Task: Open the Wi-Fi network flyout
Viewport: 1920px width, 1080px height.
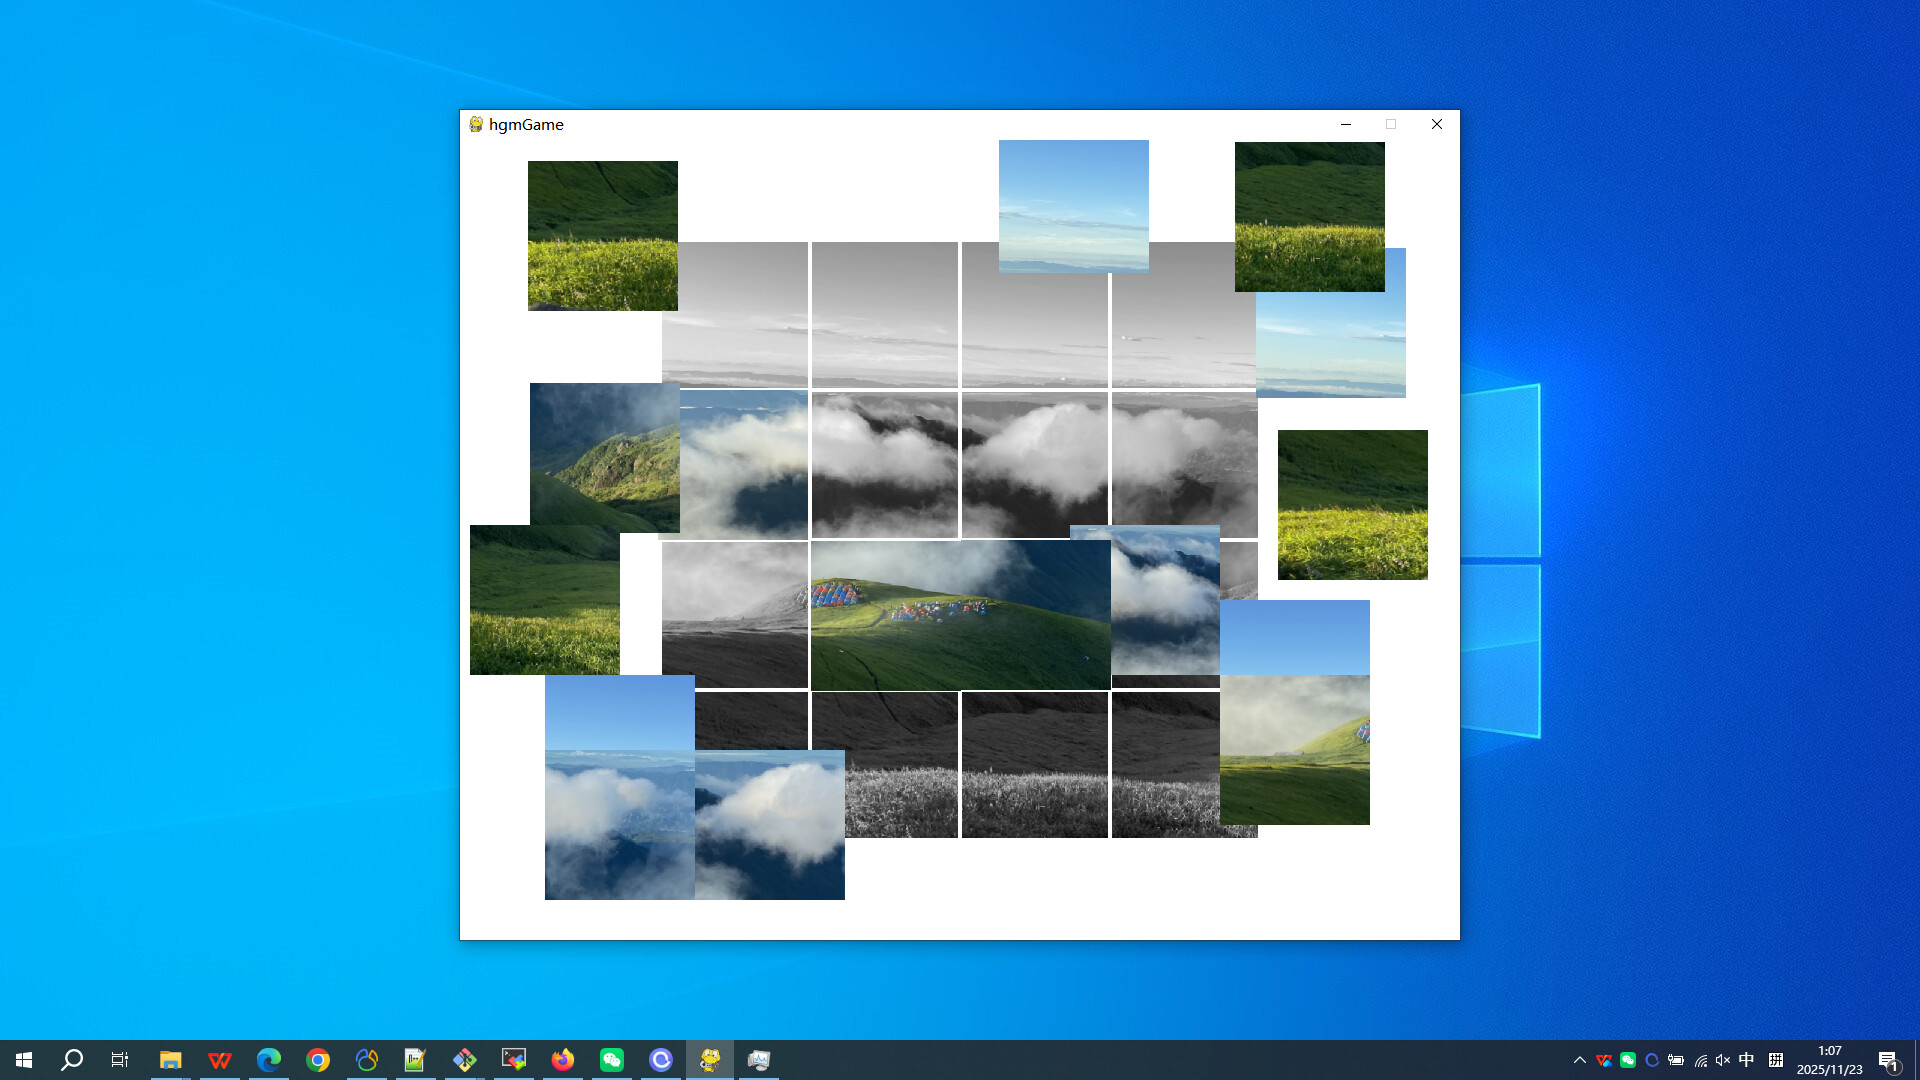Action: click(x=1700, y=1060)
